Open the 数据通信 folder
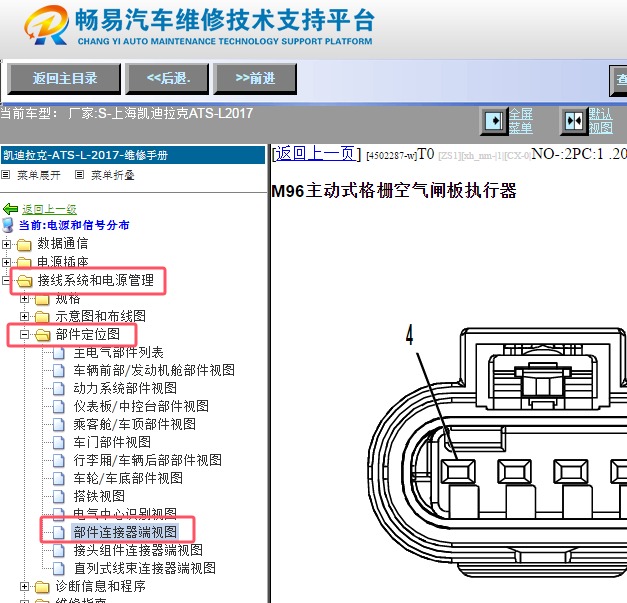 (62, 244)
